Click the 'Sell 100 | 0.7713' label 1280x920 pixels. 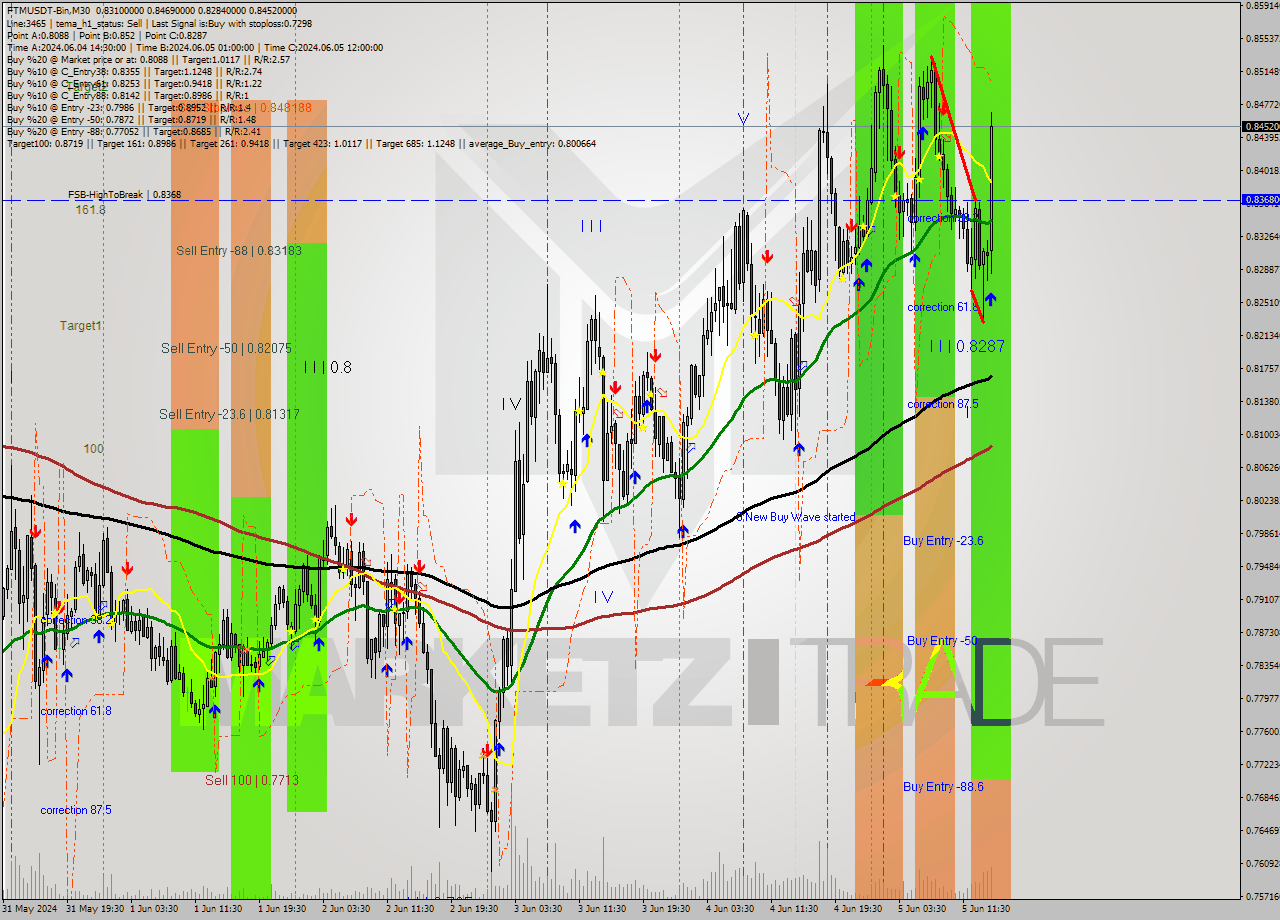(x=252, y=780)
